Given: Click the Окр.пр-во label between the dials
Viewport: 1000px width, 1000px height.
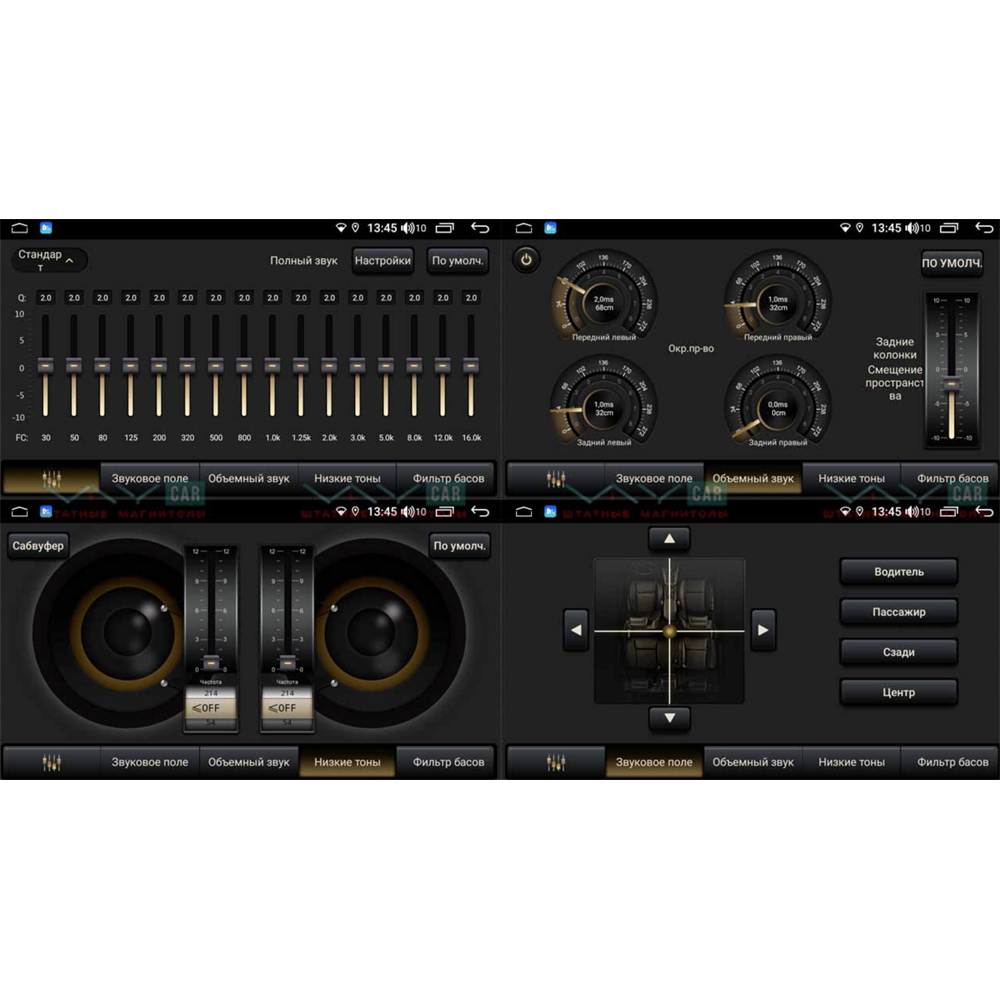Looking at the screenshot, I should [691, 349].
